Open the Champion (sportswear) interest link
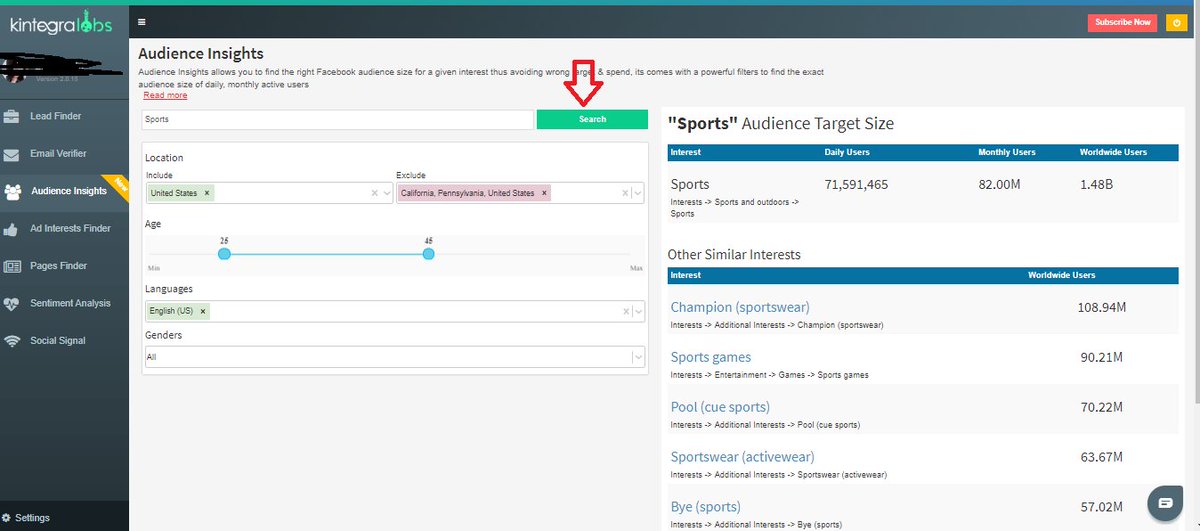Image resolution: width=1200 pixels, height=531 pixels. (740, 307)
